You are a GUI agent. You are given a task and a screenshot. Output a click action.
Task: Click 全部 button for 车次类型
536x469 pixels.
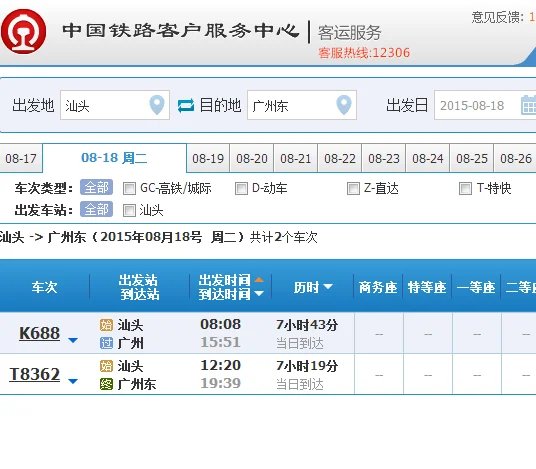pyautogui.click(x=96, y=187)
